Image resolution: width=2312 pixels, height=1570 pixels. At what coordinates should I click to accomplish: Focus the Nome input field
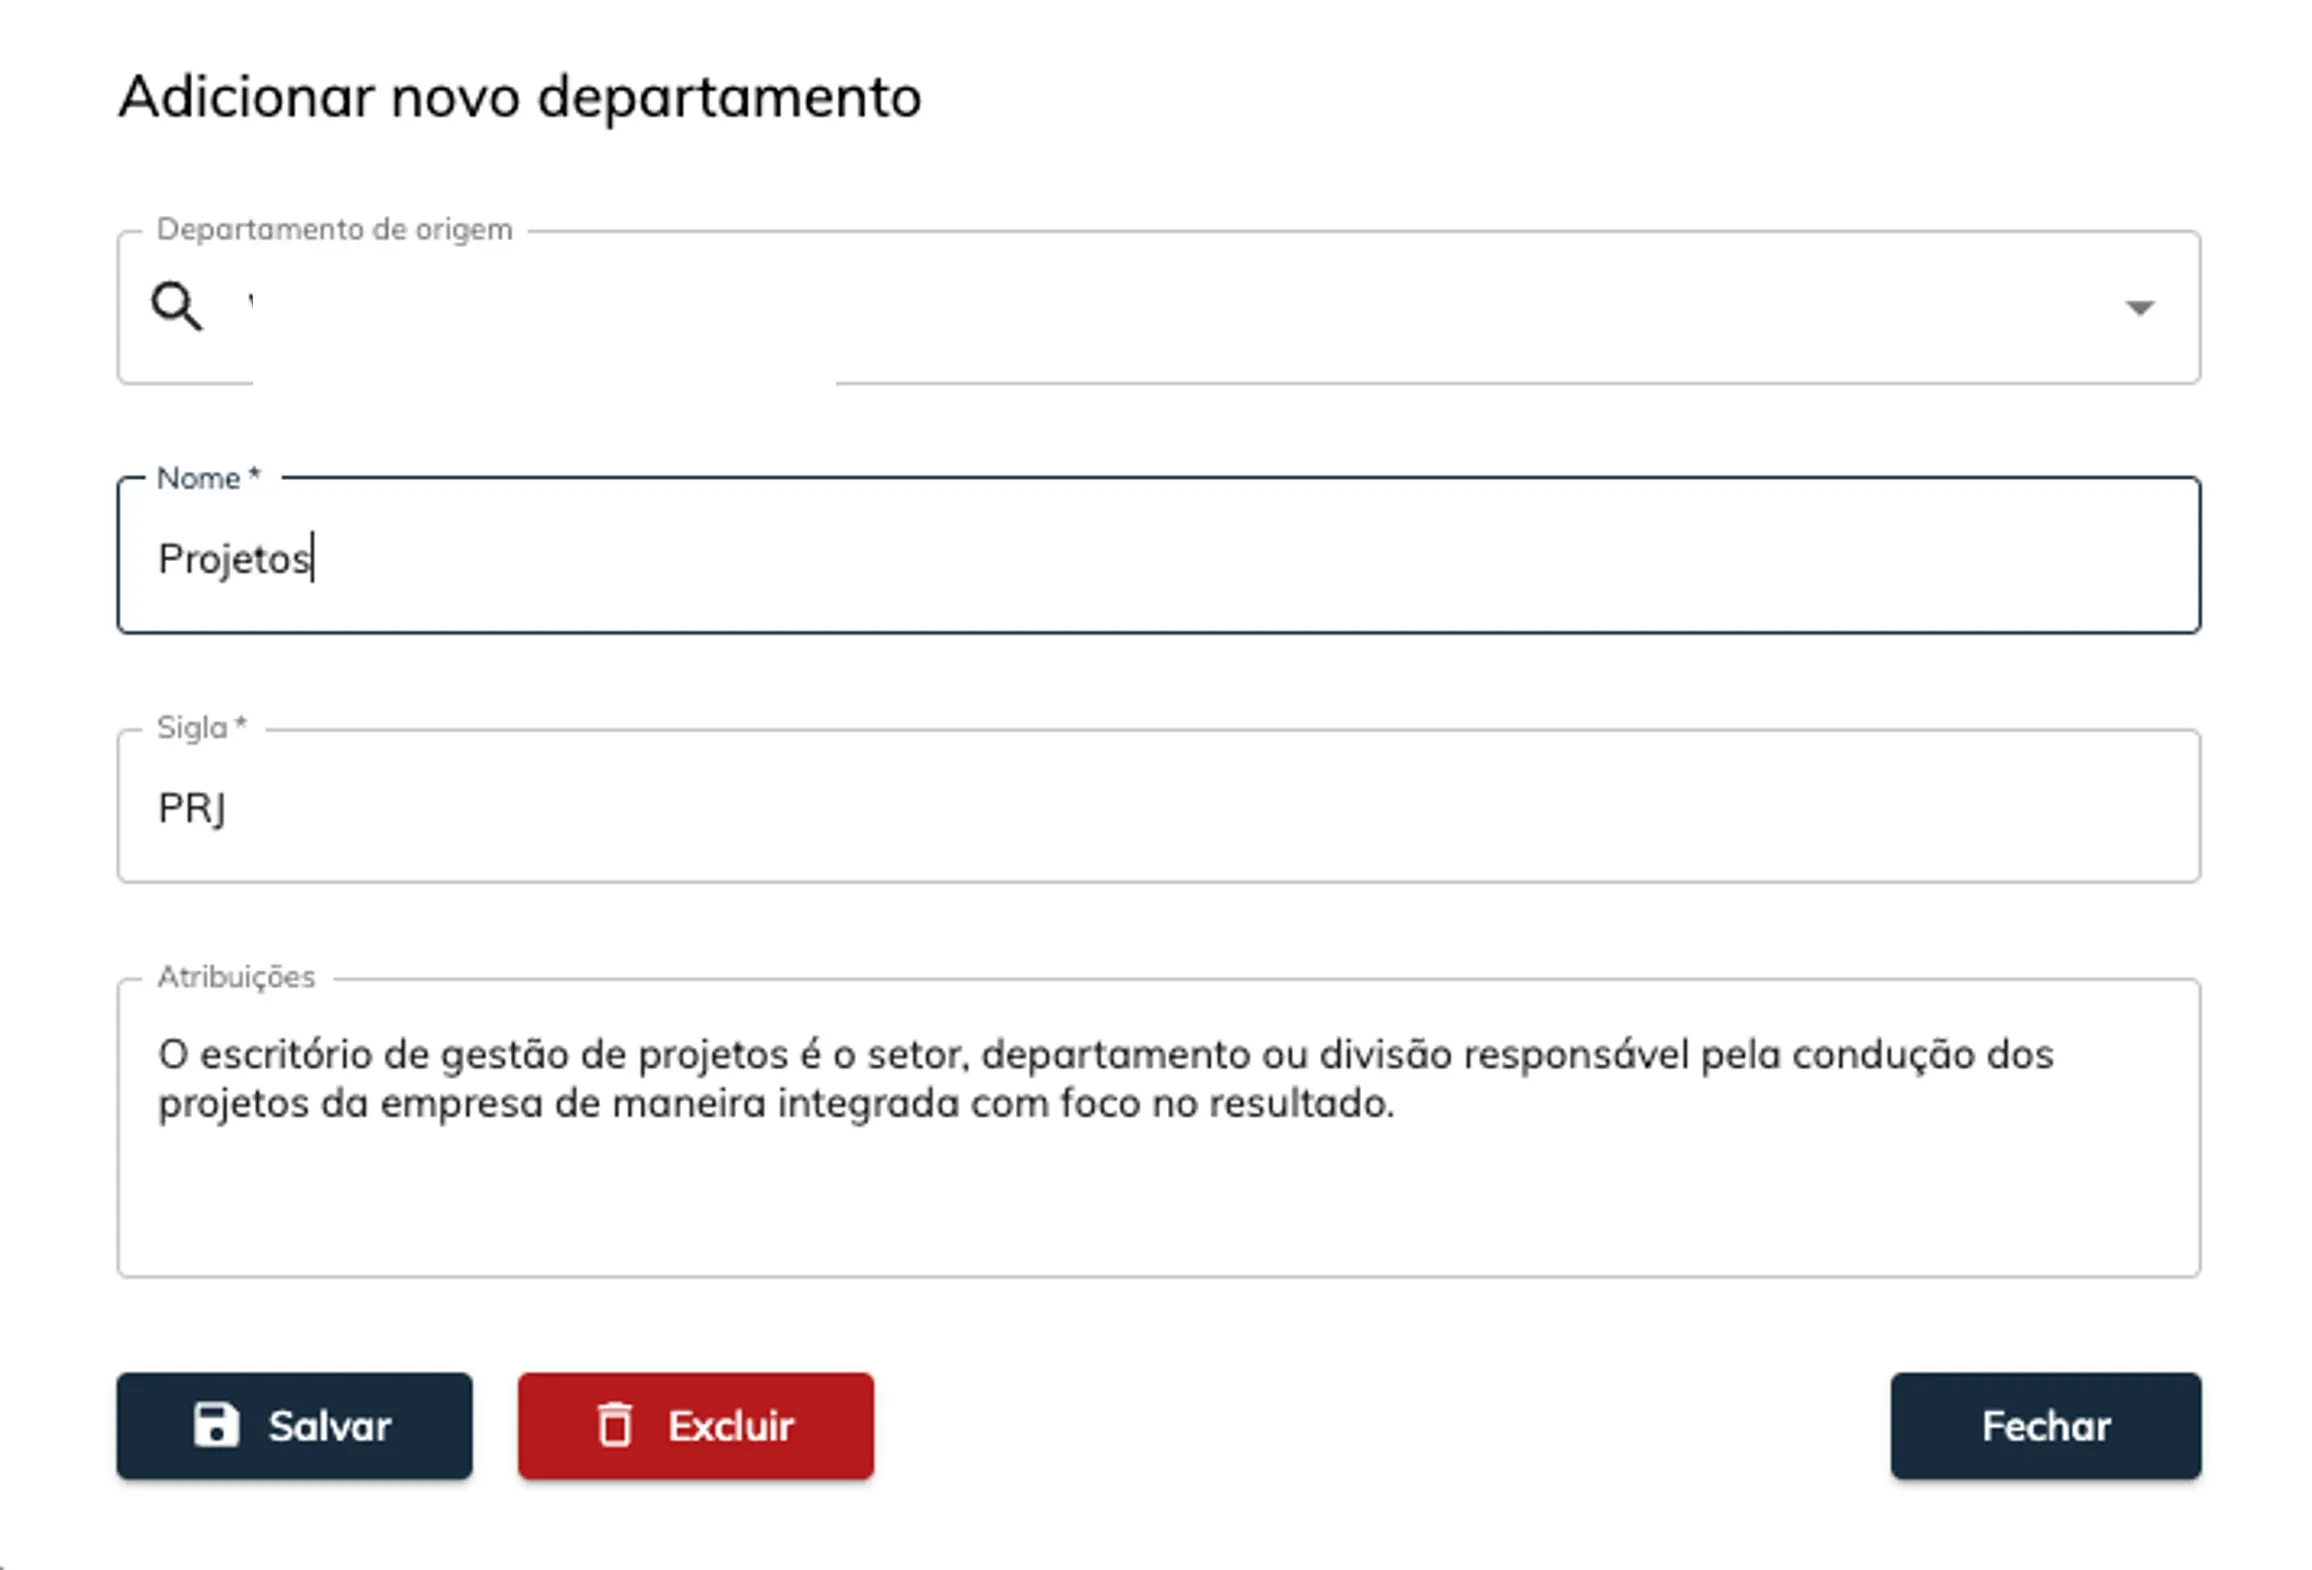pyautogui.click(x=1200, y=557)
